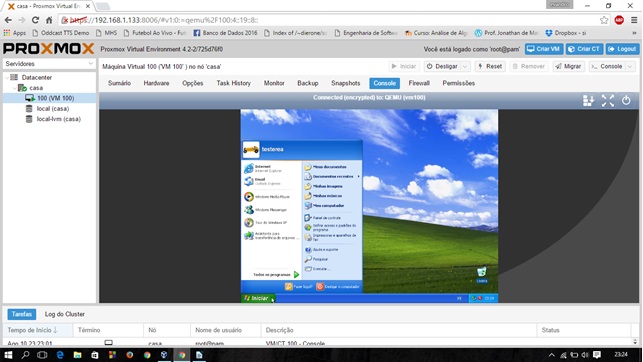Expand Documentos recentes submenu
The image size is (643, 362).
[332, 176]
